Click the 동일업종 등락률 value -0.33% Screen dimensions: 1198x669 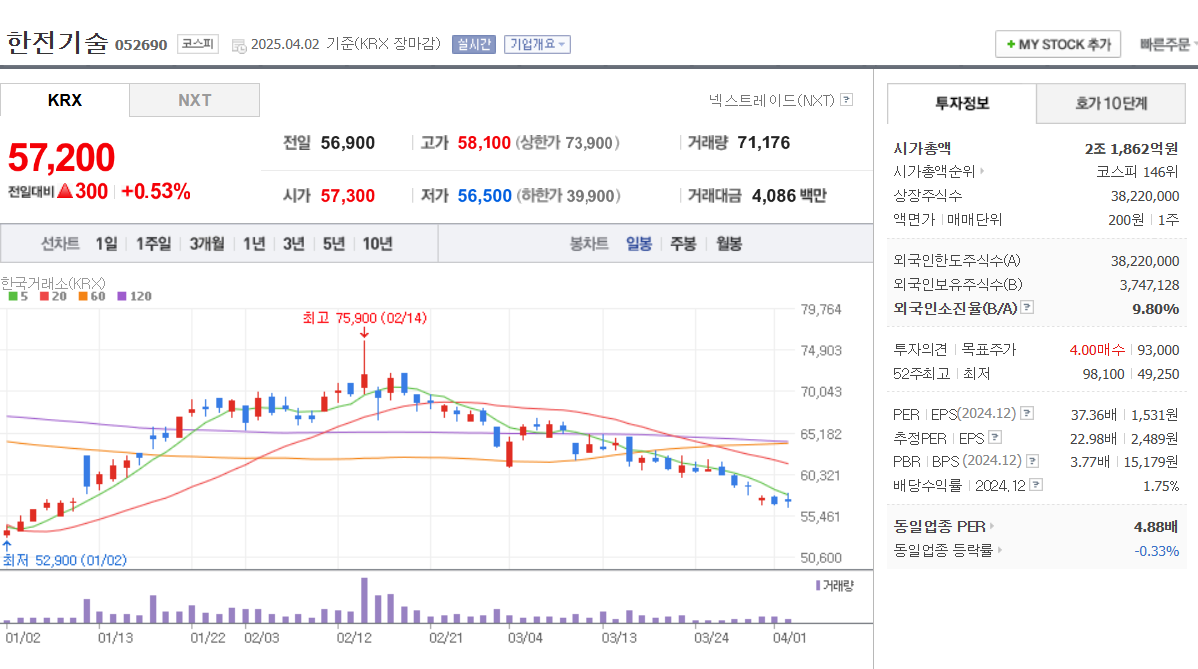coord(1157,551)
